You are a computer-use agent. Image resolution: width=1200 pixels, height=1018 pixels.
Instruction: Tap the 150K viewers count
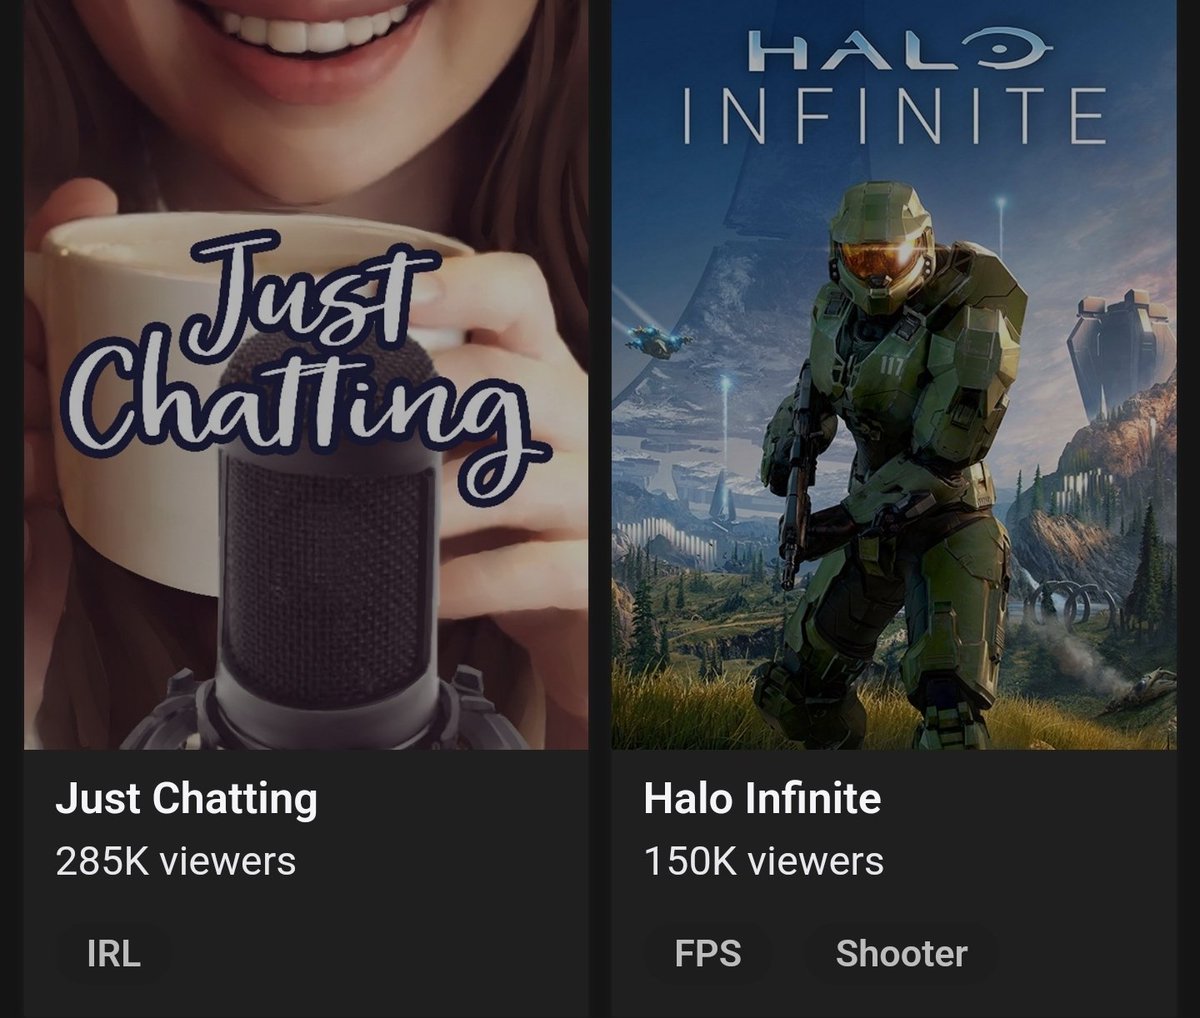(x=764, y=861)
